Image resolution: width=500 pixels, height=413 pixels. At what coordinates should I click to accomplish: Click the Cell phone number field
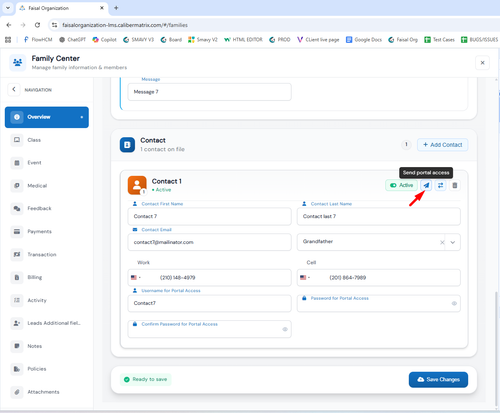(x=379, y=277)
